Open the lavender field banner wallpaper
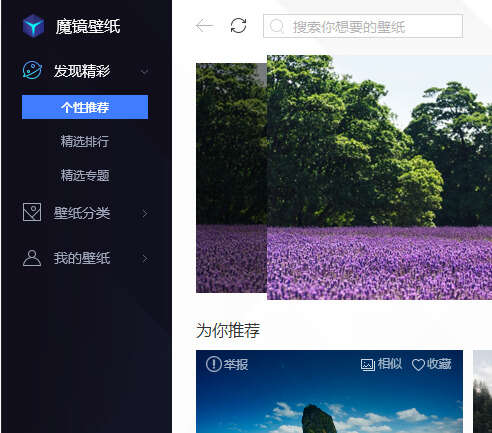Image resolution: width=492 pixels, height=433 pixels. [379, 177]
